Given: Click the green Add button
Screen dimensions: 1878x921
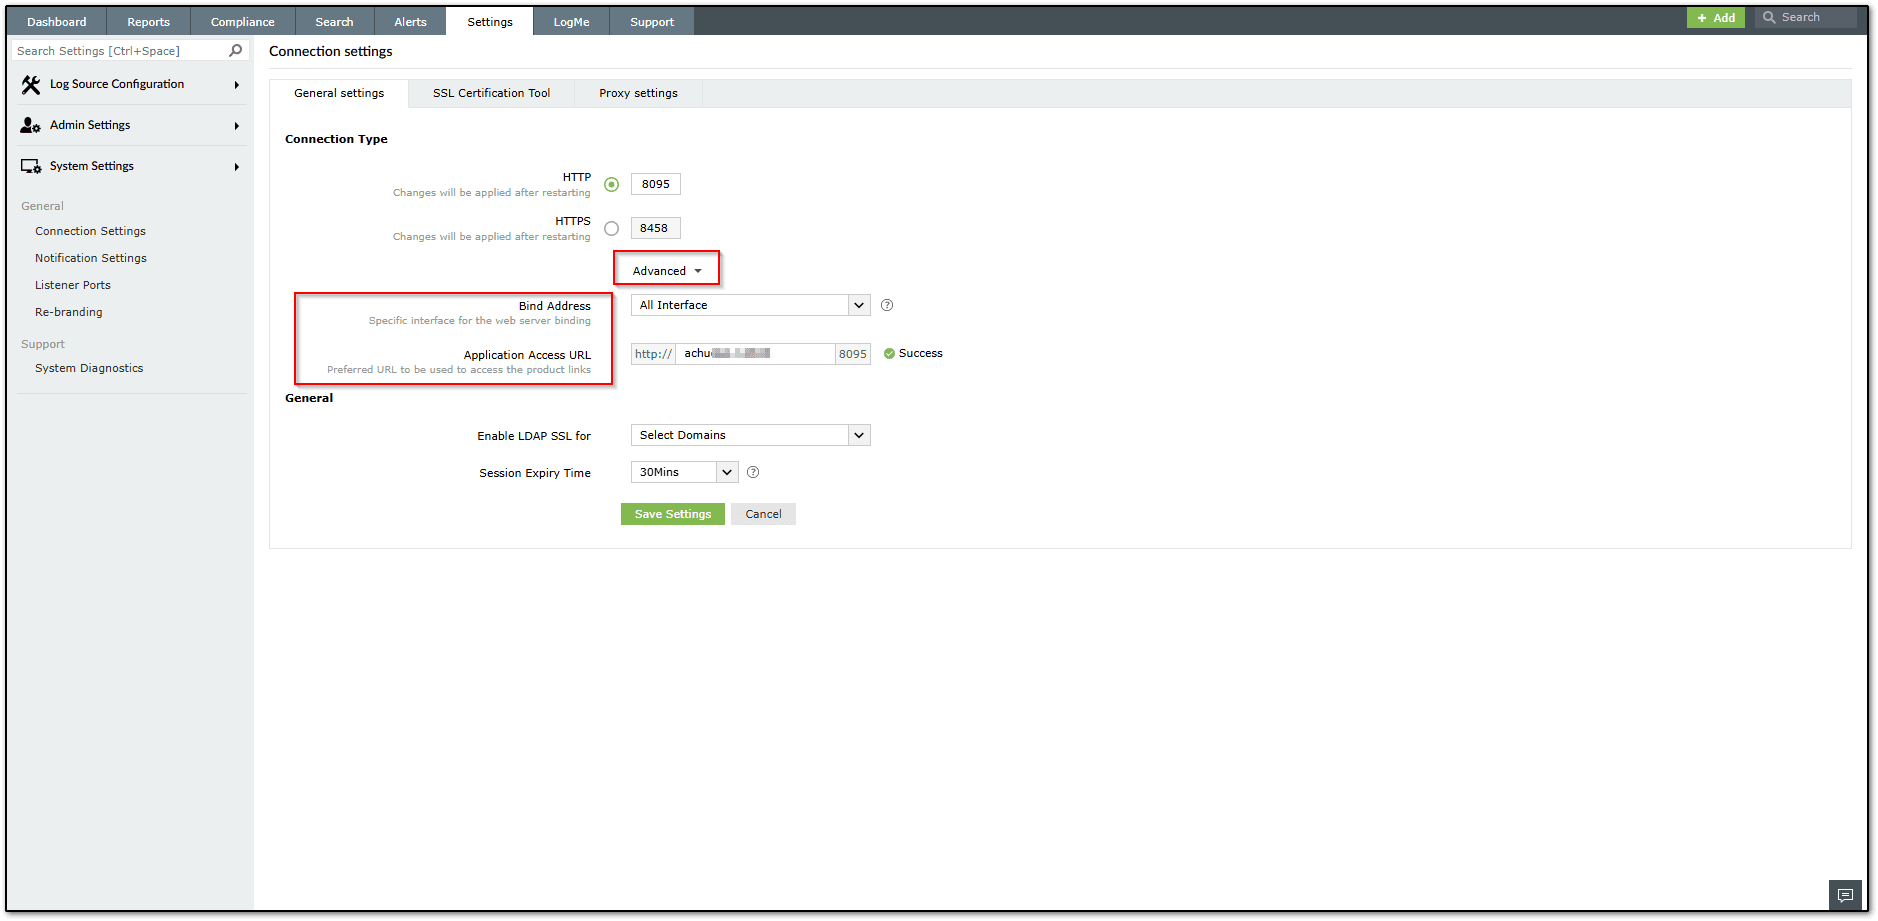Looking at the screenshot, I should 1716,17.
